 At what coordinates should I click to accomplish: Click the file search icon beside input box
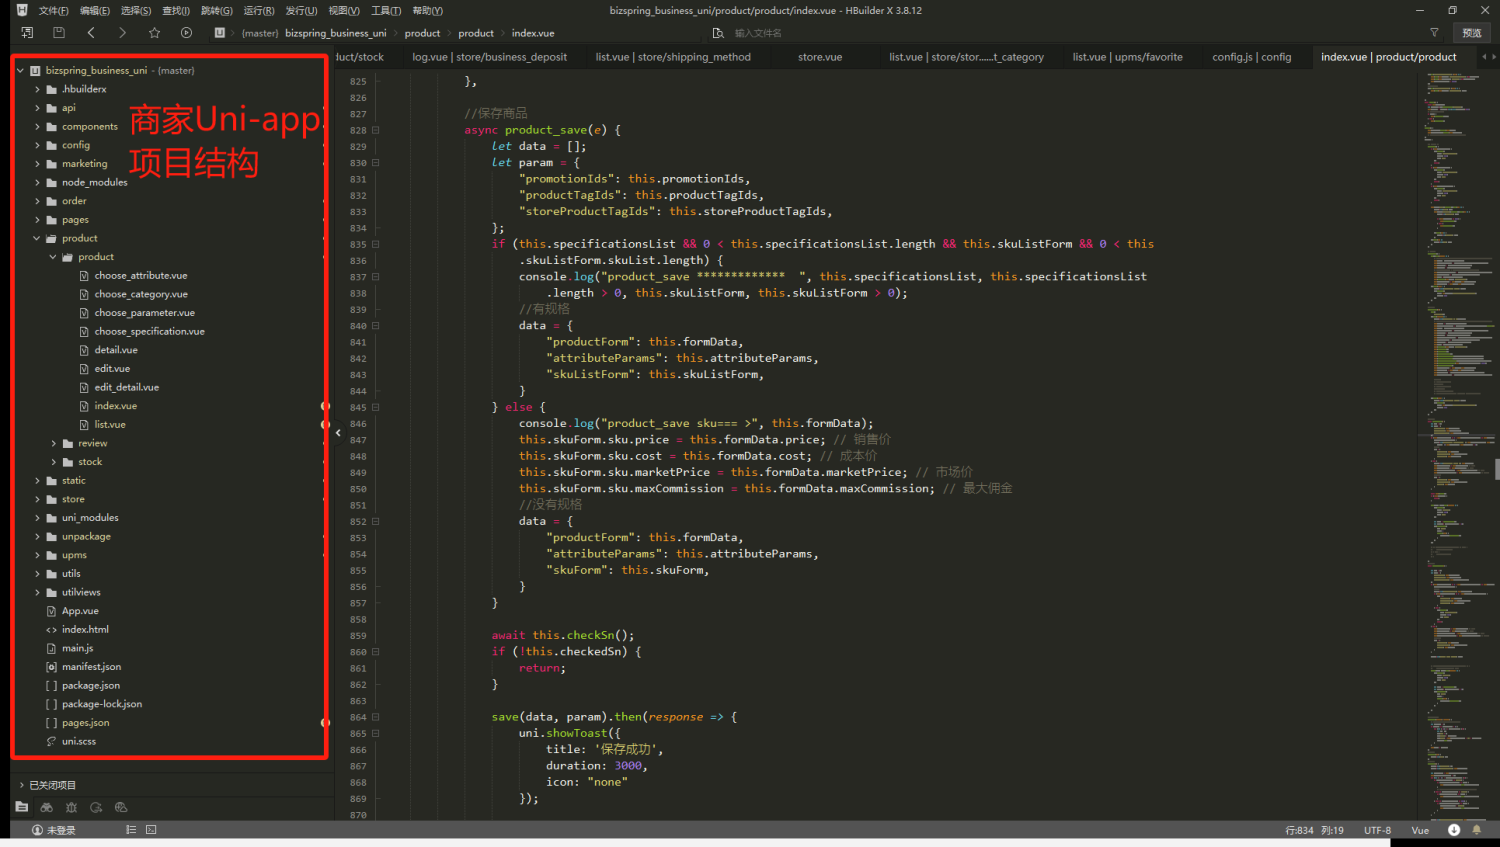tap(718, 33)
